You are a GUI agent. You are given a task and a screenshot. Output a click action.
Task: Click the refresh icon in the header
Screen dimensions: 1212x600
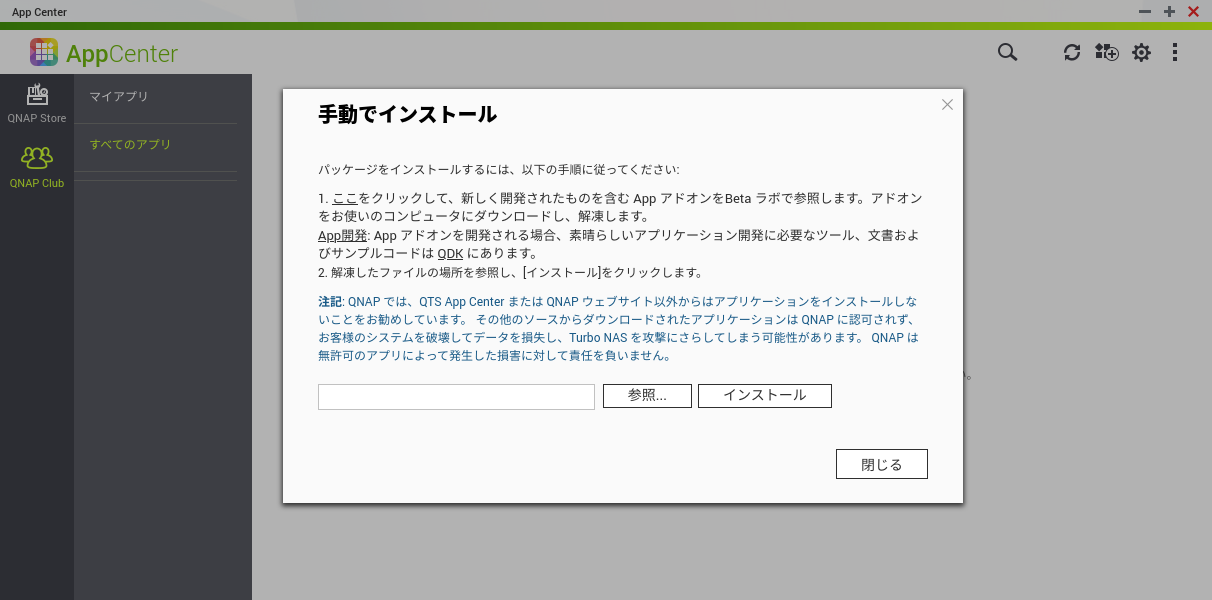coord(1072,52)
